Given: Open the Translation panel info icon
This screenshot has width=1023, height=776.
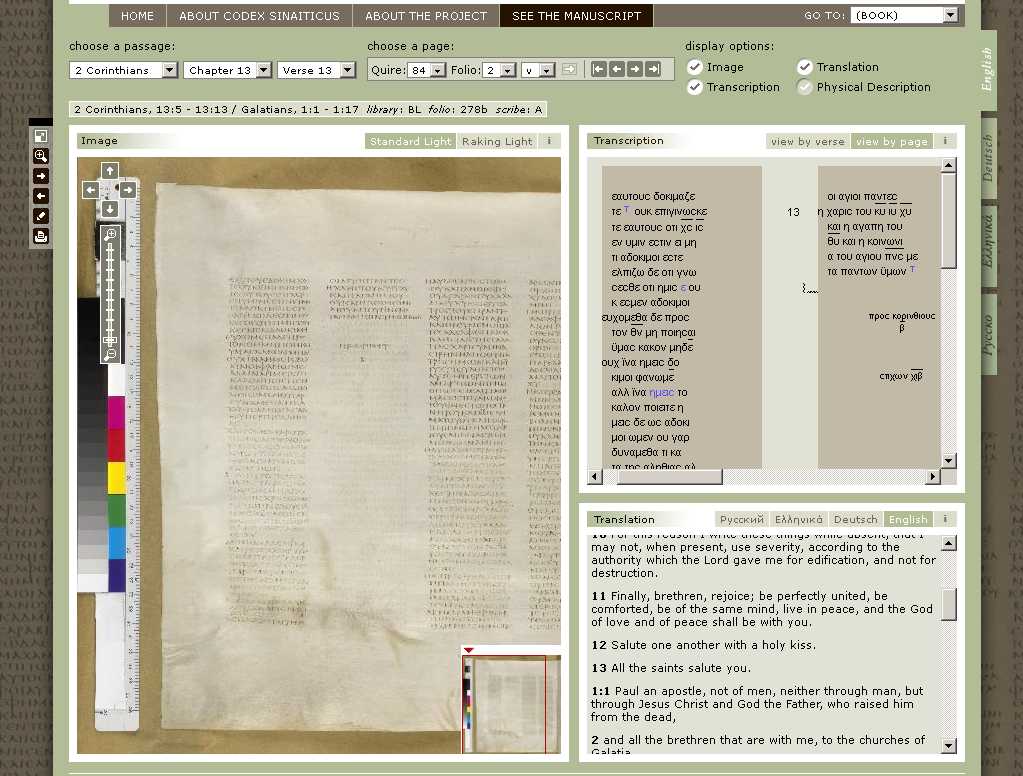Looking at the screenshot, I should 945,520.
